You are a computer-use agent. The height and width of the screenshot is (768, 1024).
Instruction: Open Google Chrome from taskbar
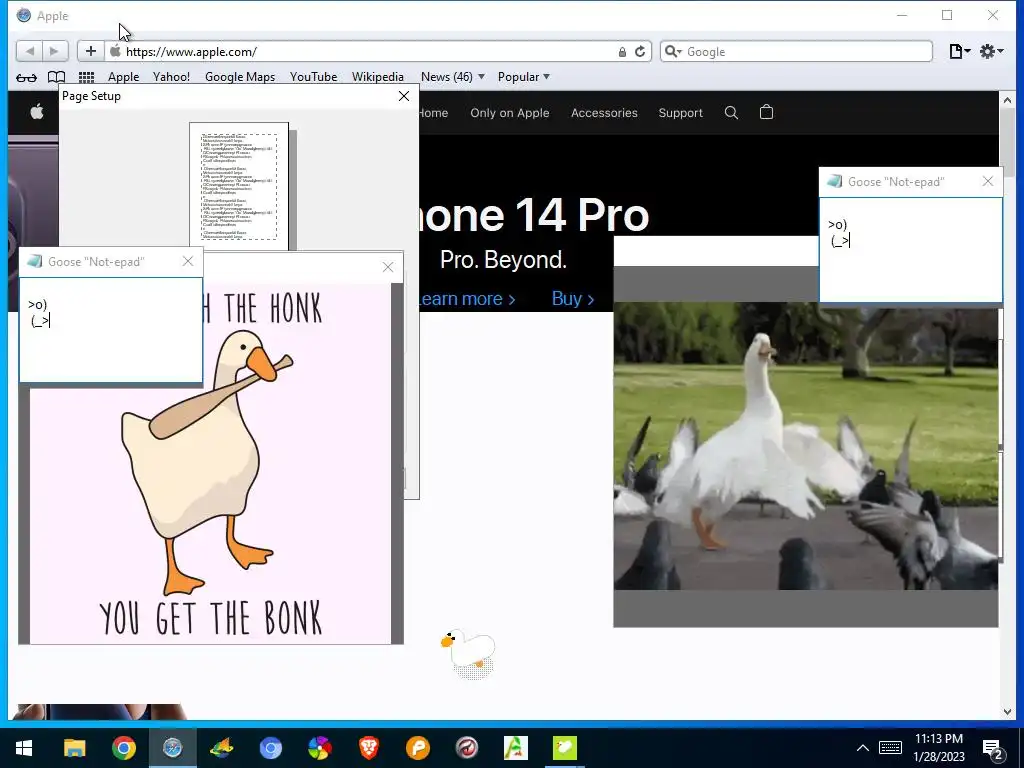[x=123, y=748]
